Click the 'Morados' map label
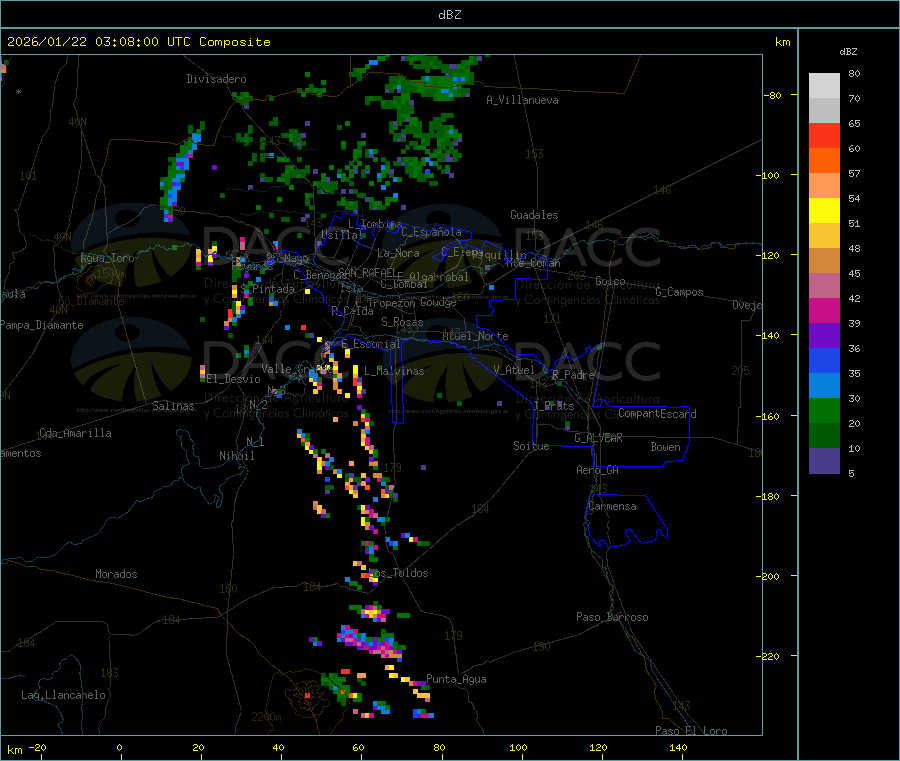The width and height of the screenshot is (900, 761). tap(116, 574)
